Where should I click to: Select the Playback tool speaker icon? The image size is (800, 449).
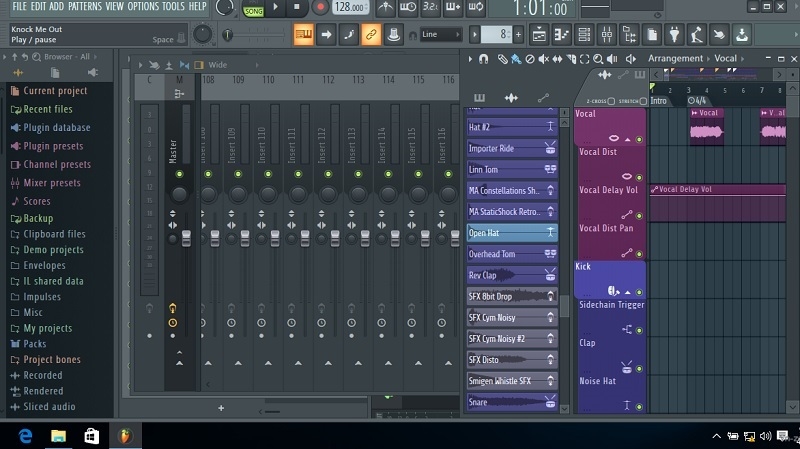[x=612, y=59]
